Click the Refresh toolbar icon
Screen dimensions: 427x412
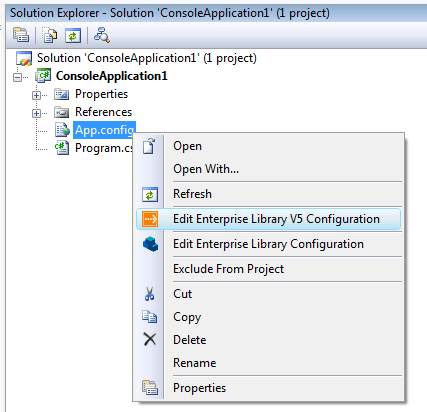tap(73, 35)
